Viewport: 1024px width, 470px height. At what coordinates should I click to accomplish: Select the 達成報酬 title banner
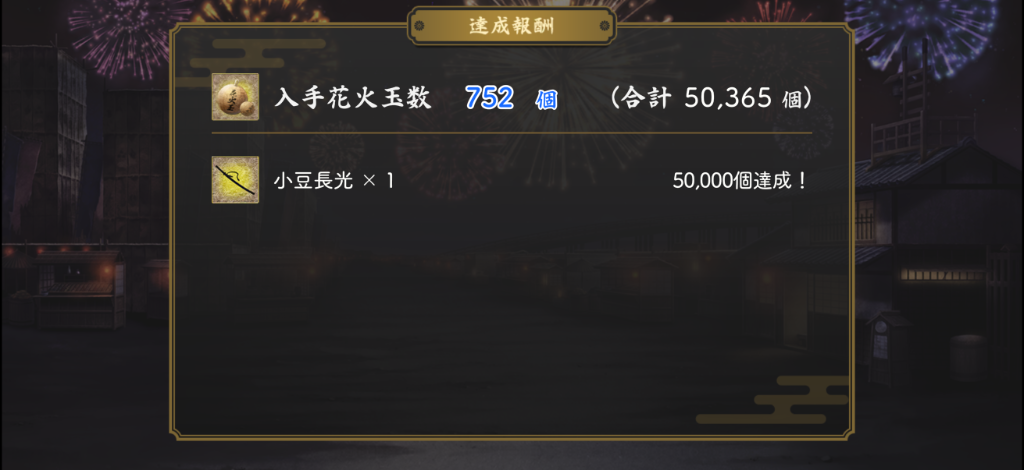pyautogui.click(x=512, y=26)
